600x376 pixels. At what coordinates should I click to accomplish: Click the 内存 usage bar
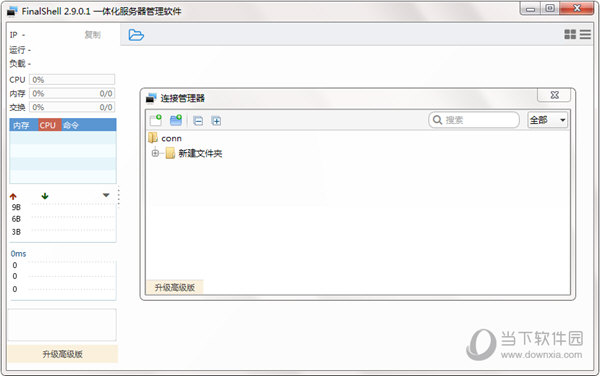click(x=72, y=93)
